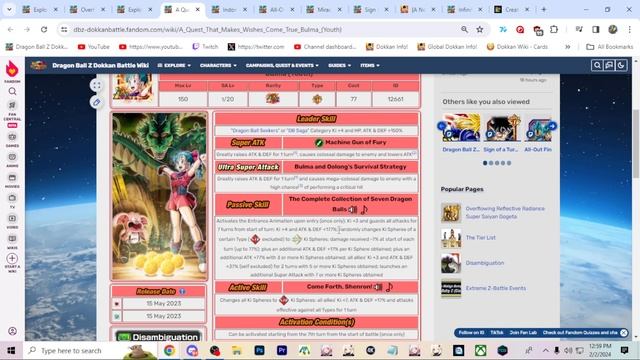
Task: Show hidden system tray icons
Action: coord(545,351)
